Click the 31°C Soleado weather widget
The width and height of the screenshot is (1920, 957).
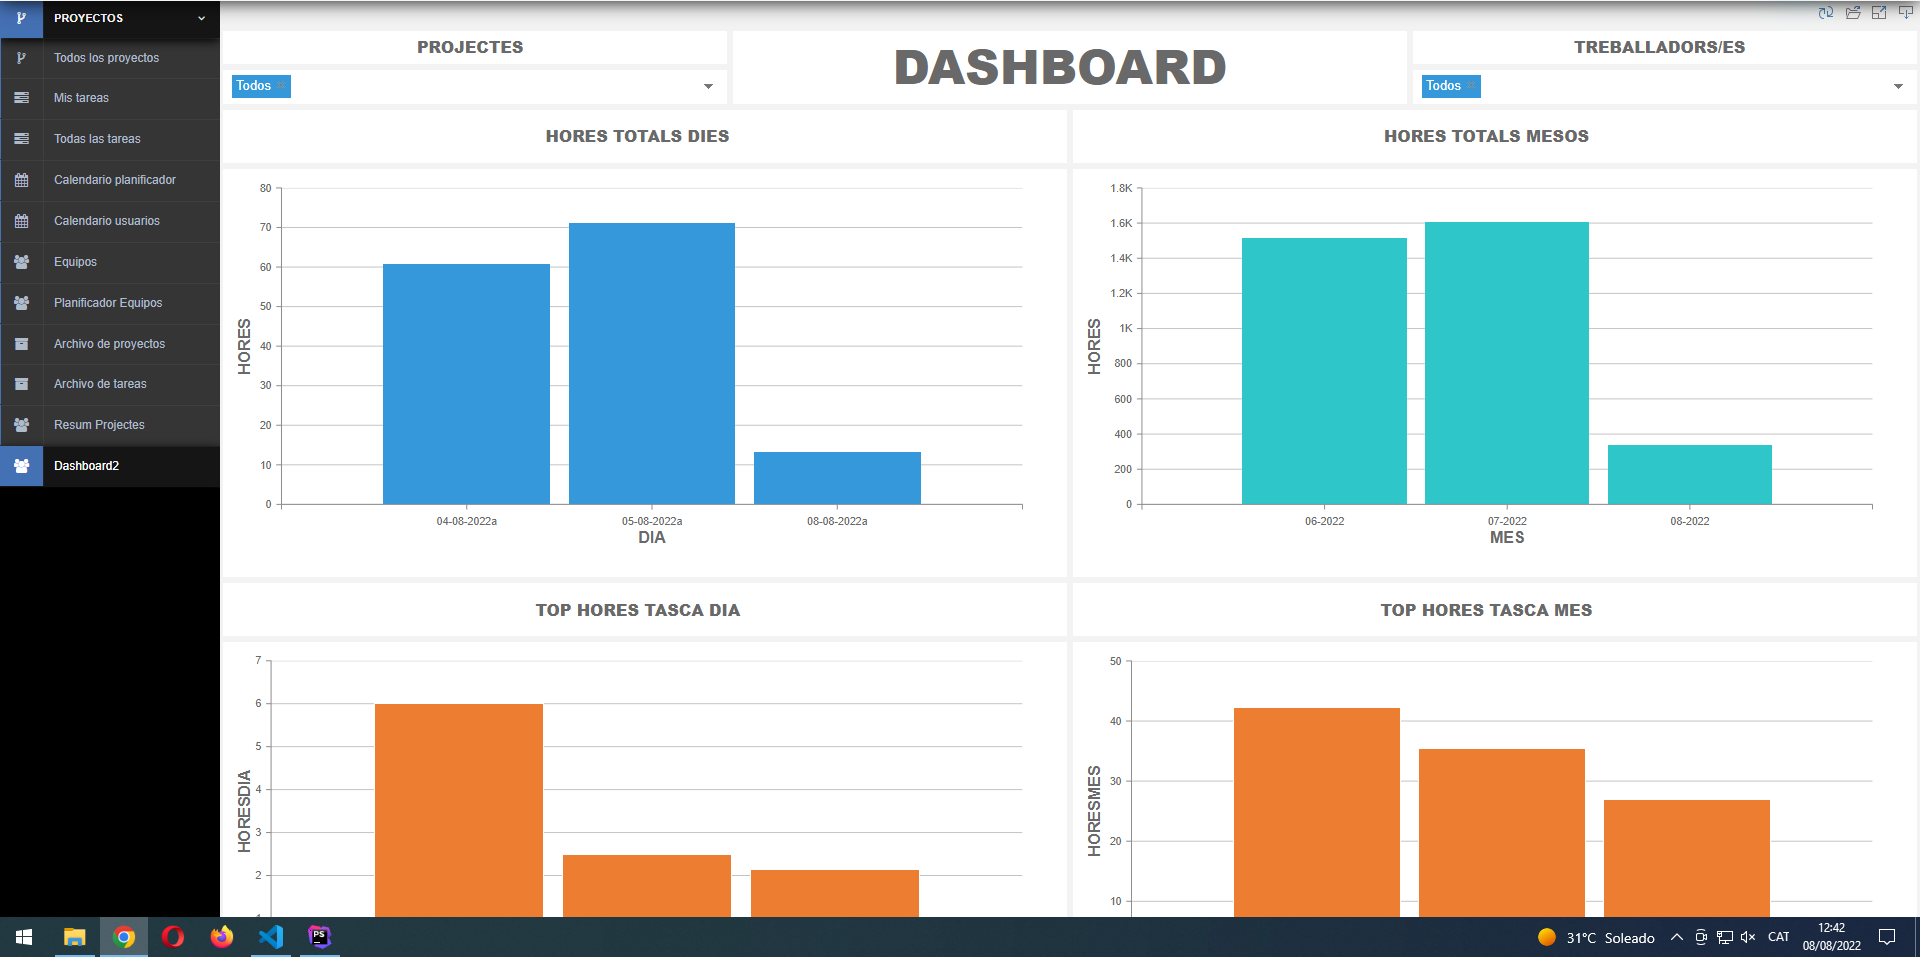tap(1596, 937)
